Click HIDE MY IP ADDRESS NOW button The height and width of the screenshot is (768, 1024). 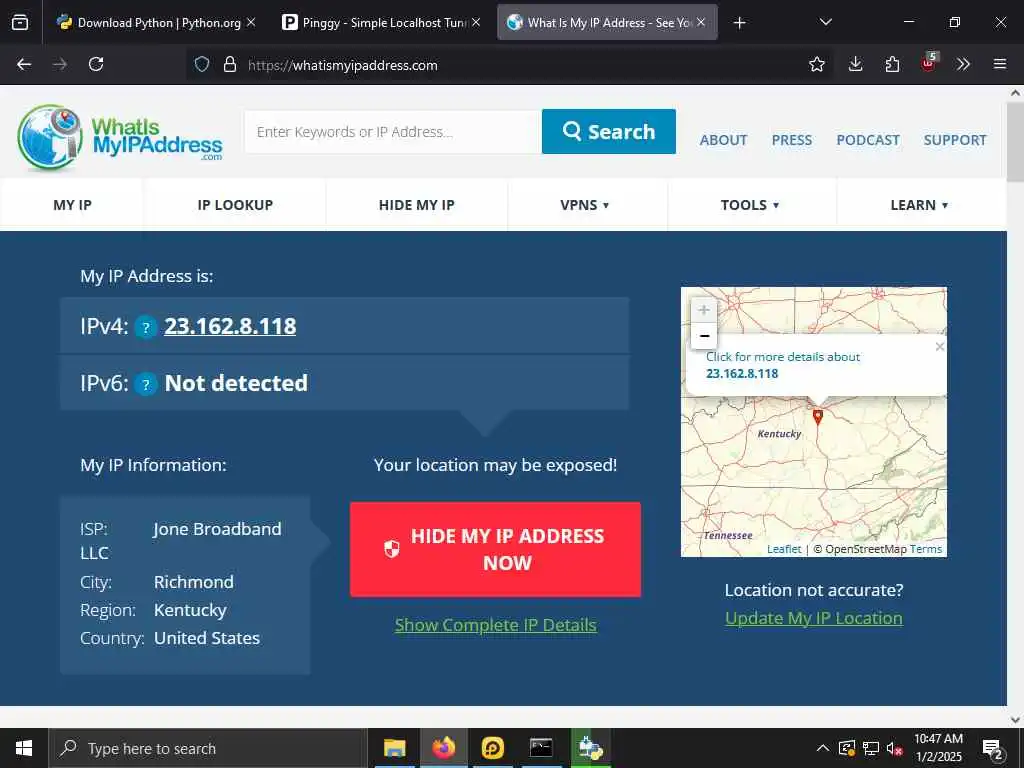495,549
